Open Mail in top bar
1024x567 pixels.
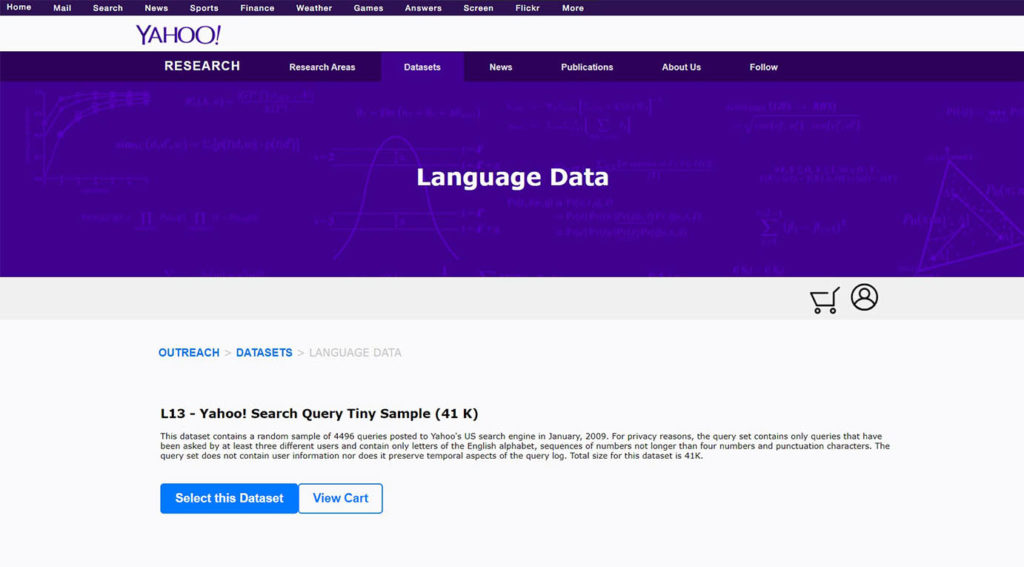(62, 8)
